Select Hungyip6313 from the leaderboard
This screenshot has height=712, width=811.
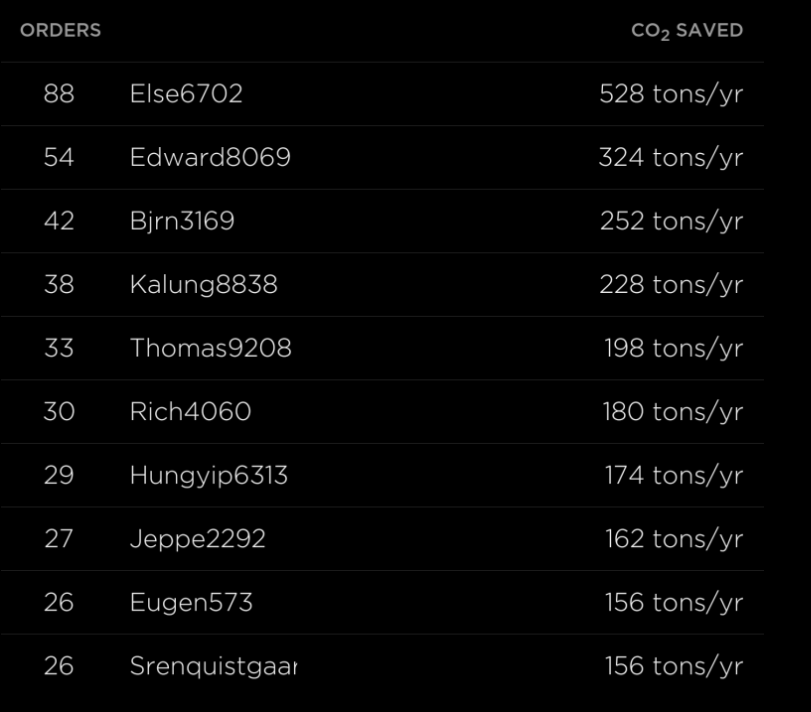coord(208,475)
